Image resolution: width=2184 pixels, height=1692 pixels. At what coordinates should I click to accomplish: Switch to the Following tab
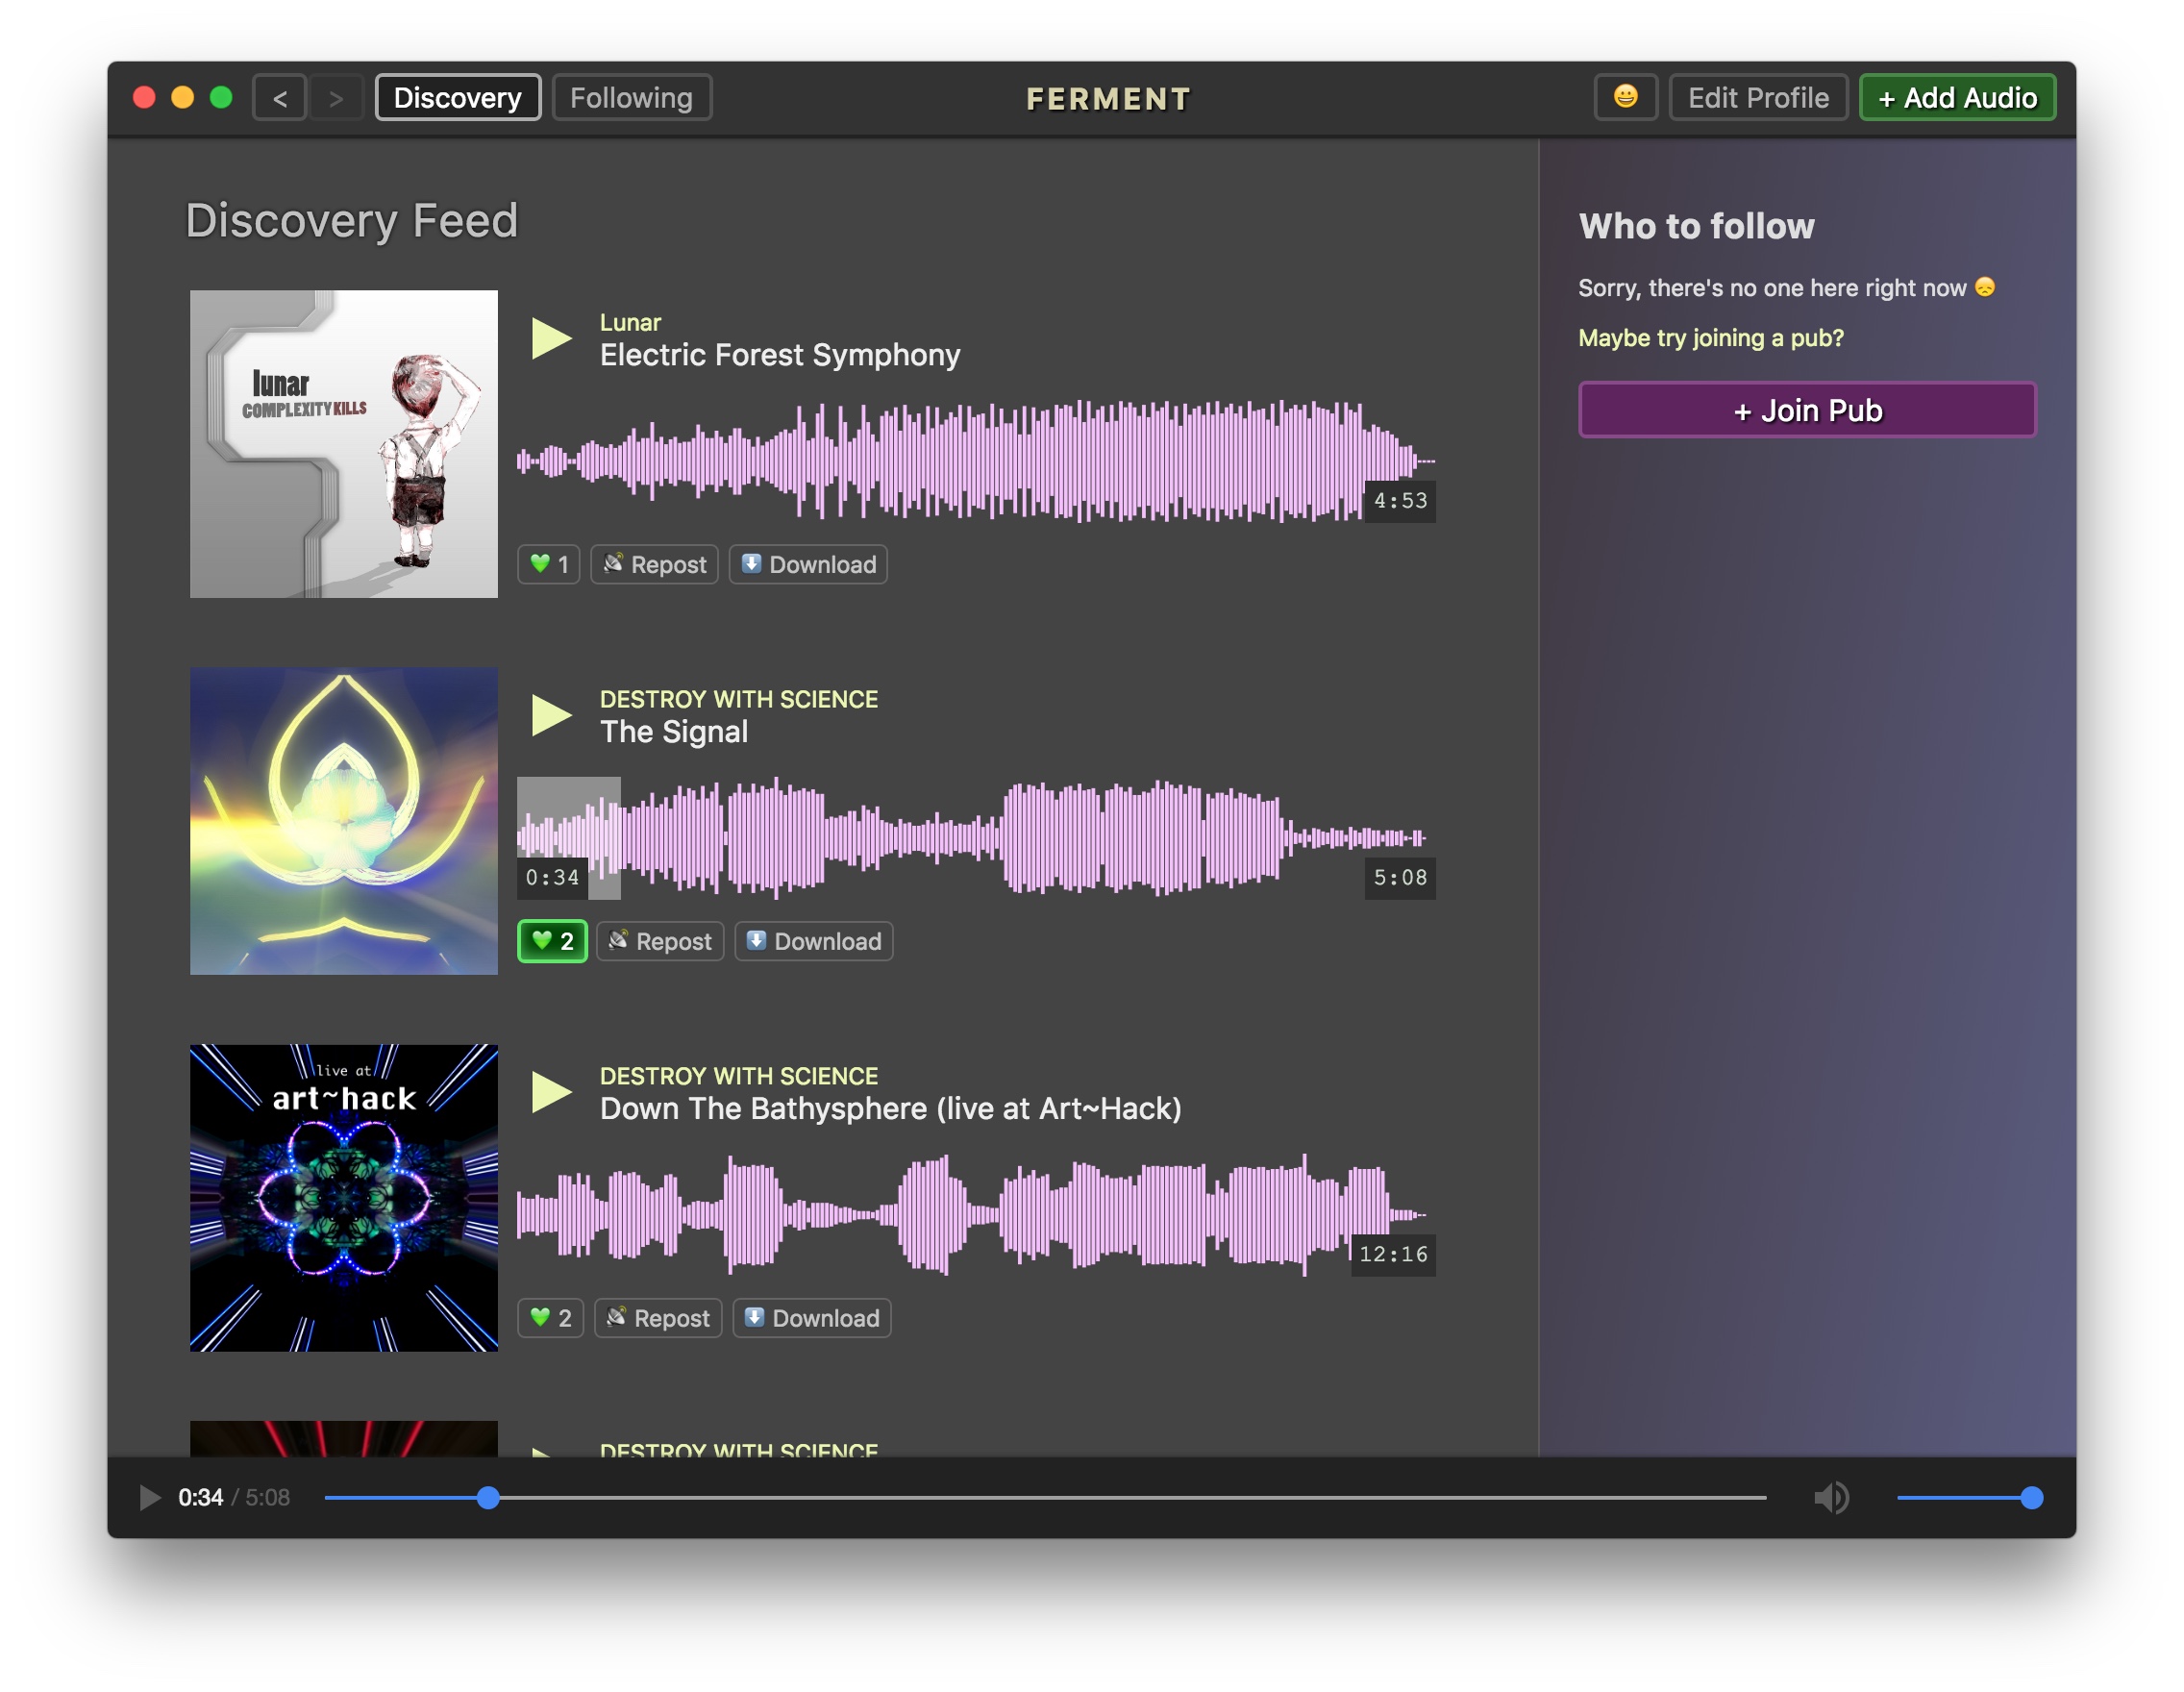pyautogui.click(x=632, y=98)
